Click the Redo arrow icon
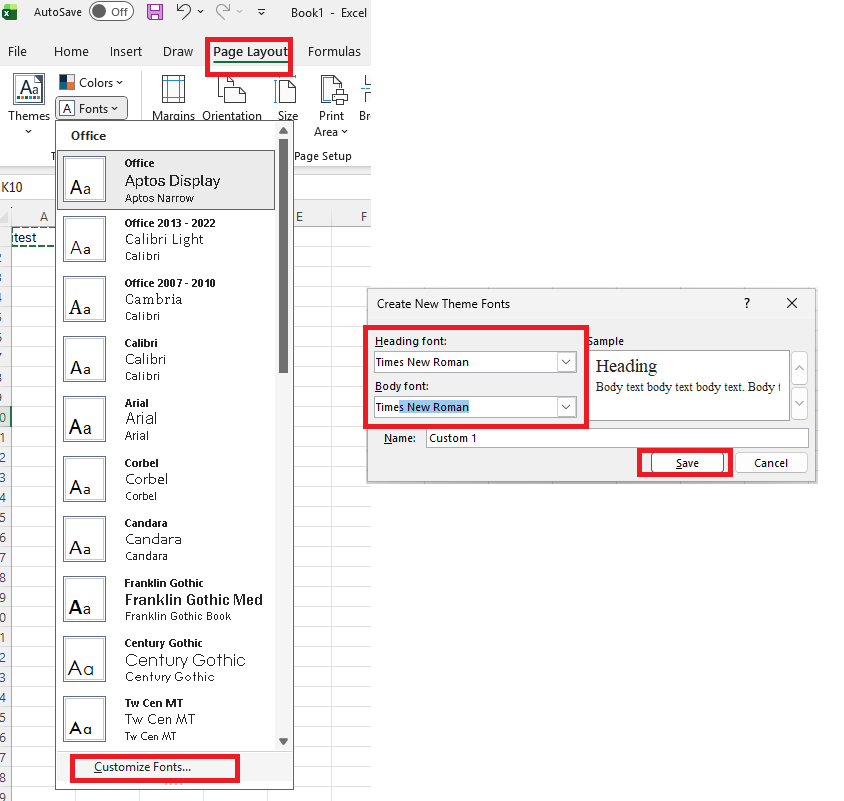Image resolution: width=844 pixels, height=801 pixels. click(x=223, y=11)
